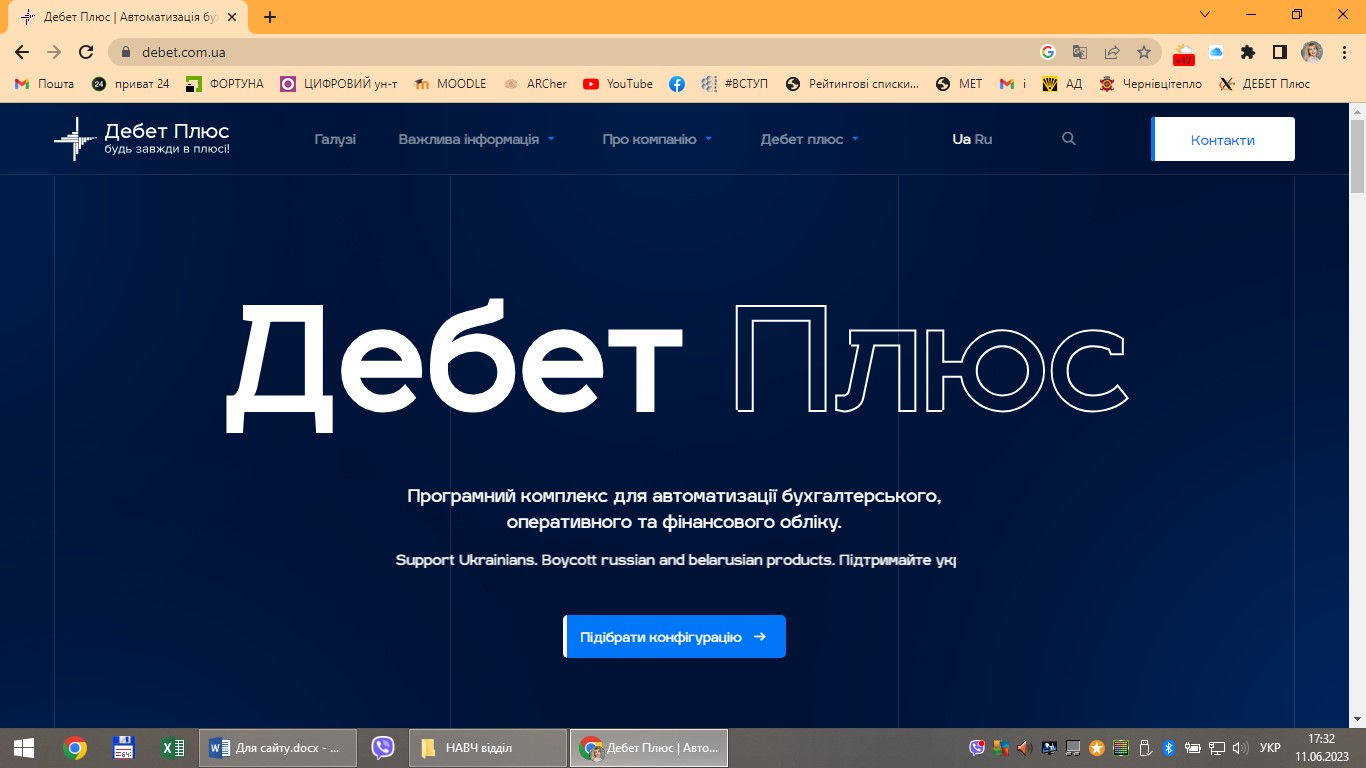Switch the УКР keyboard language

(1270, 748)
